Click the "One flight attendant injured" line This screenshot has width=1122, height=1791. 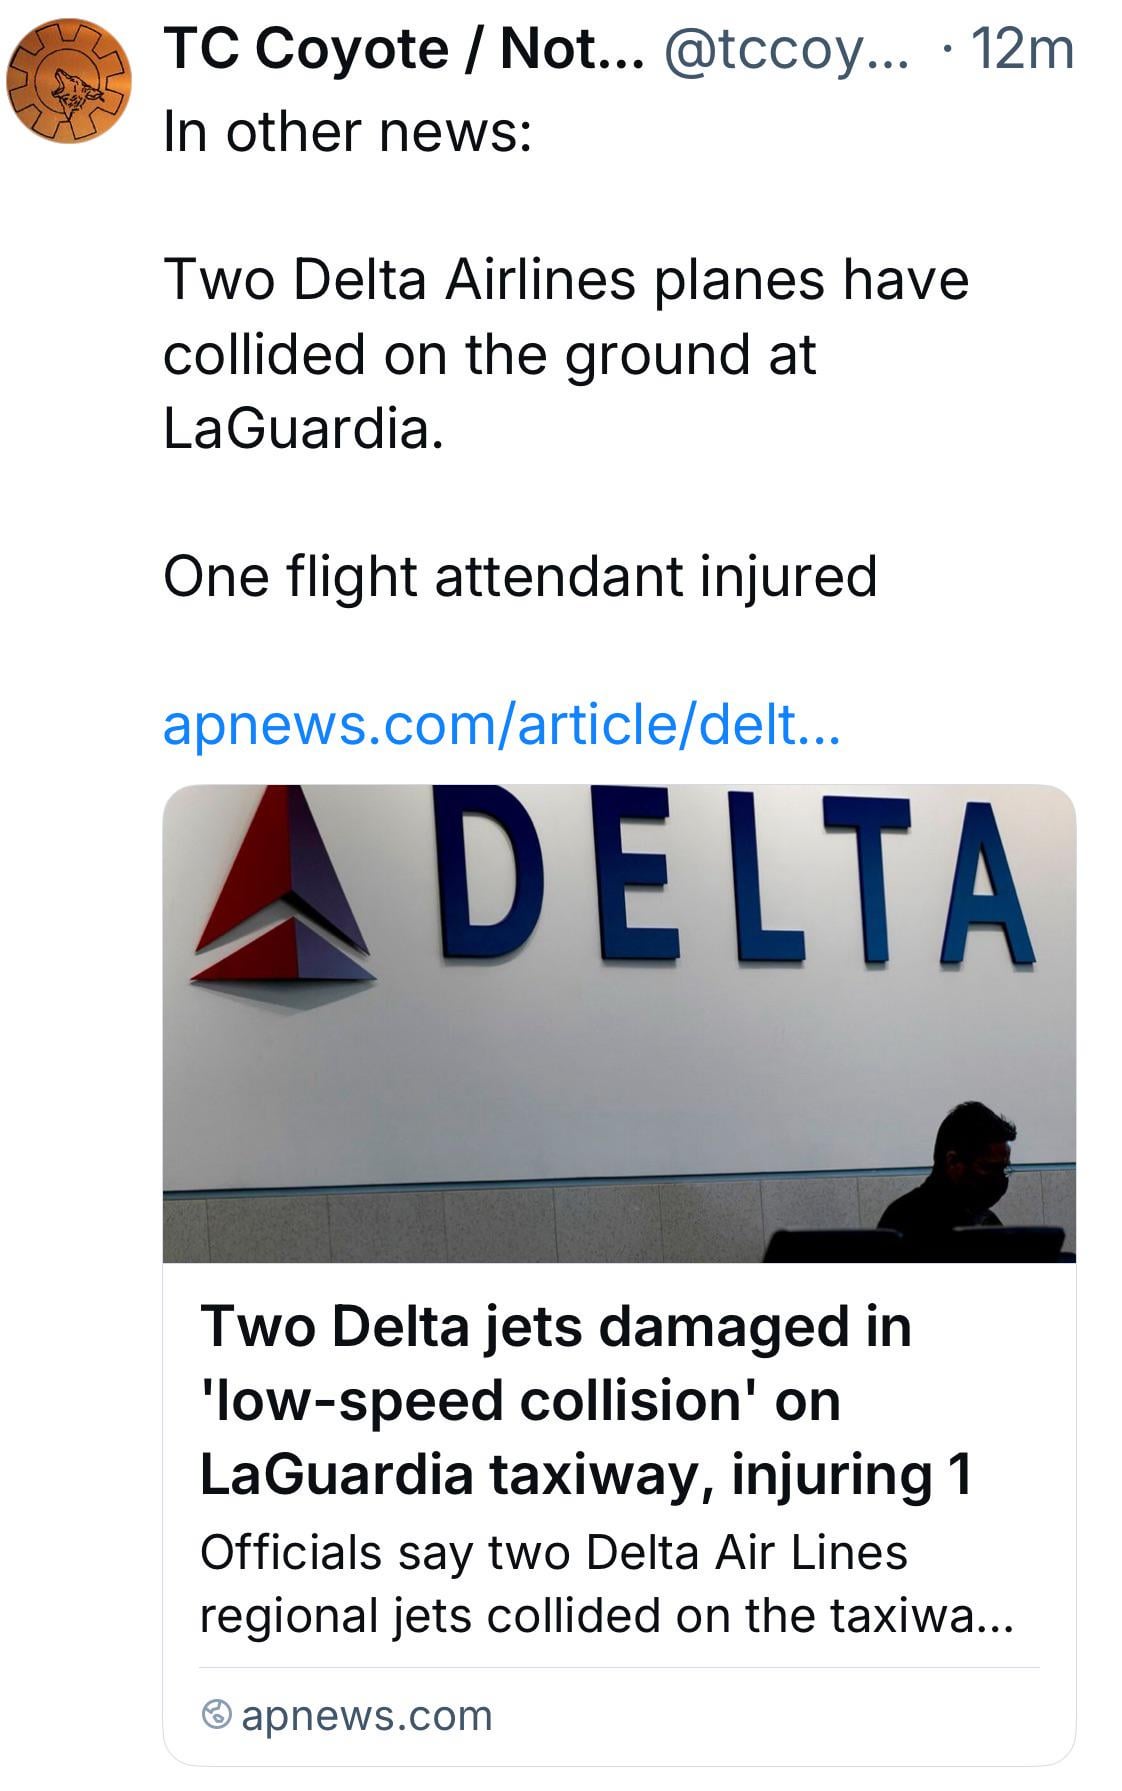click(x=520, y=576)
